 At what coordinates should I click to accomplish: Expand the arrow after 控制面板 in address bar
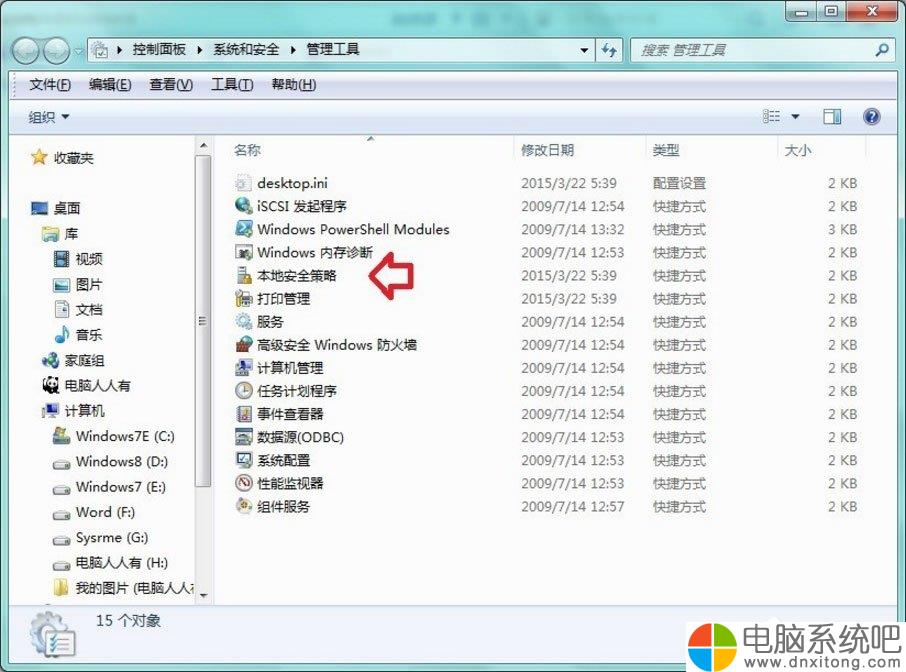click(x=199, y=50)
